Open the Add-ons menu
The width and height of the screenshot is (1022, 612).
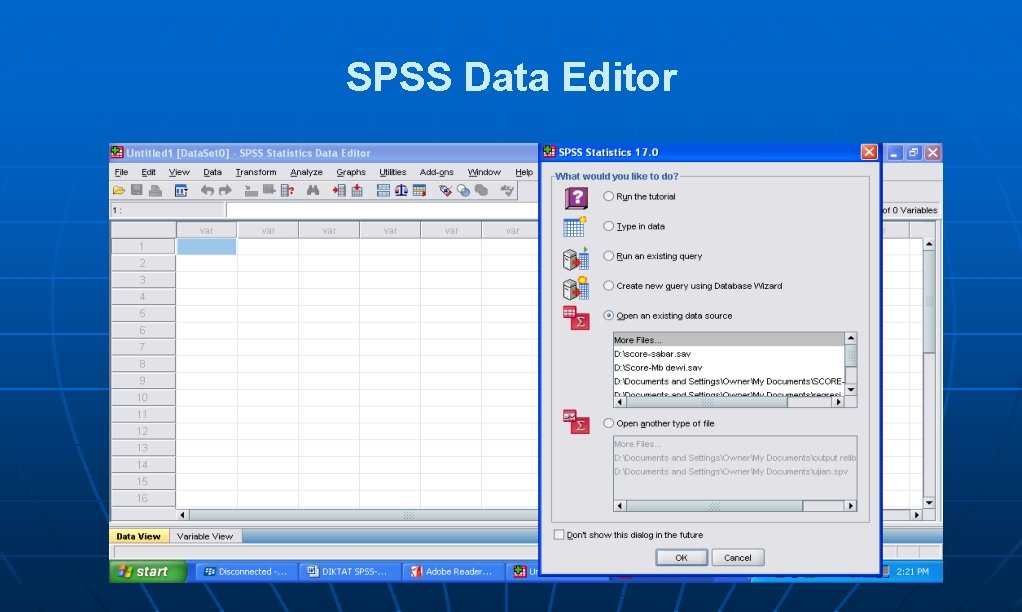pyautogui.click(x=436, y=172)
